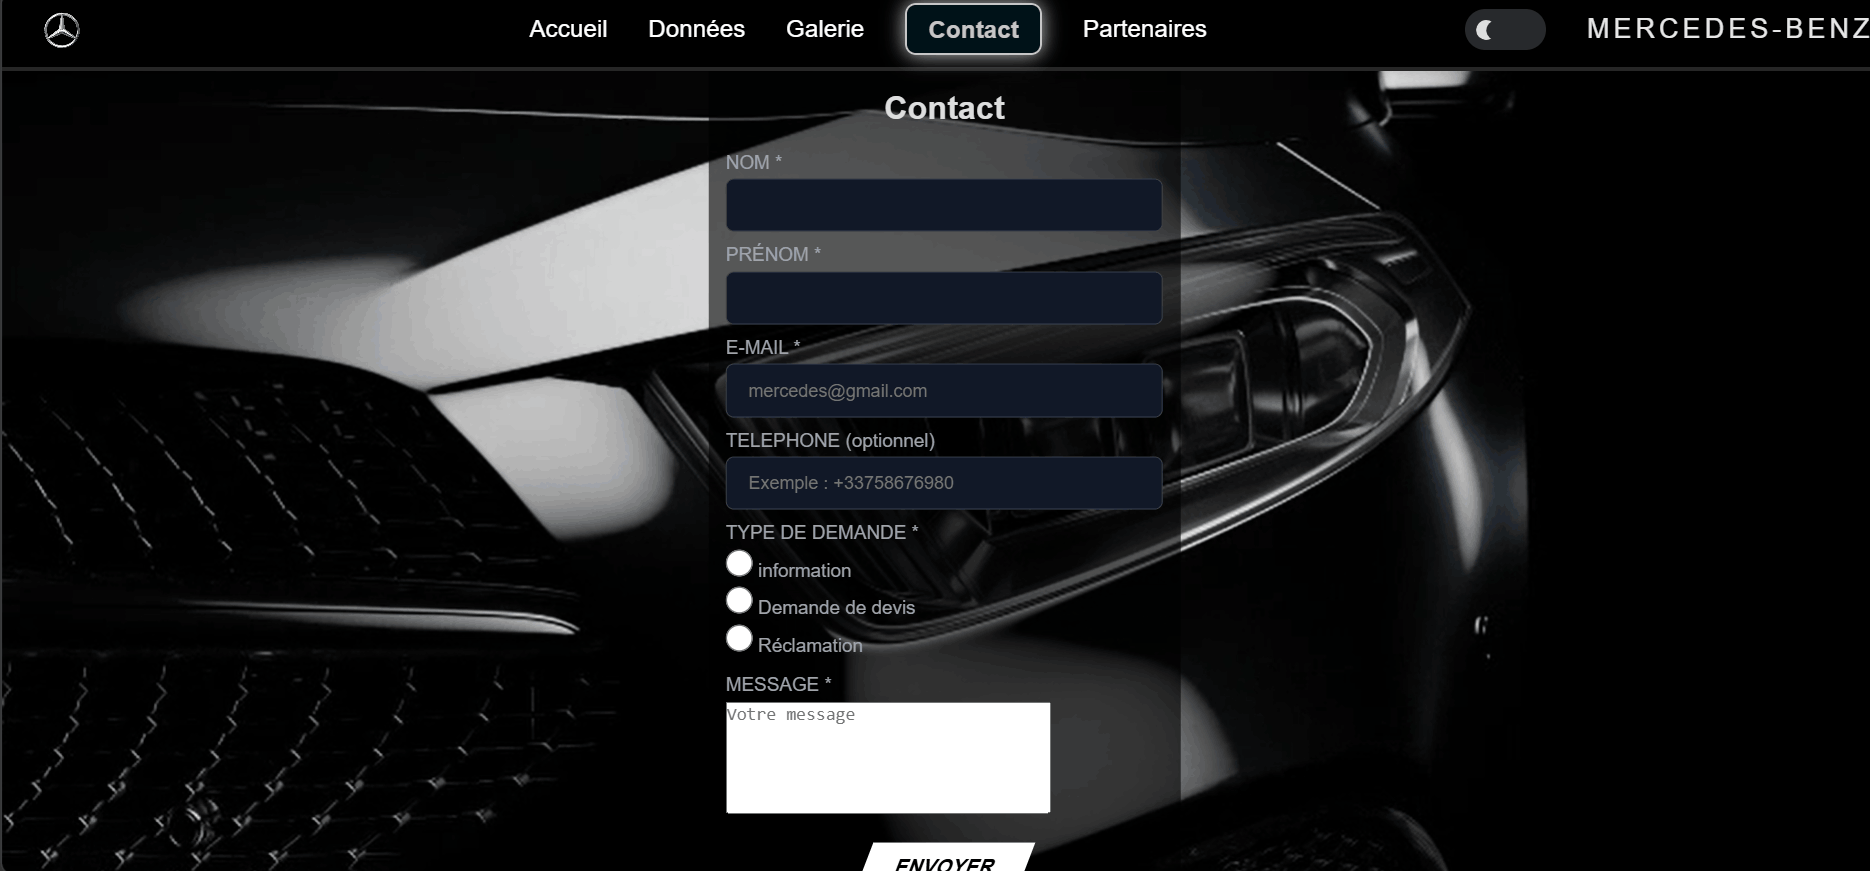Click the Mercedes star logo icon
The image size is (1870, 871).
(x=62, y=30)
